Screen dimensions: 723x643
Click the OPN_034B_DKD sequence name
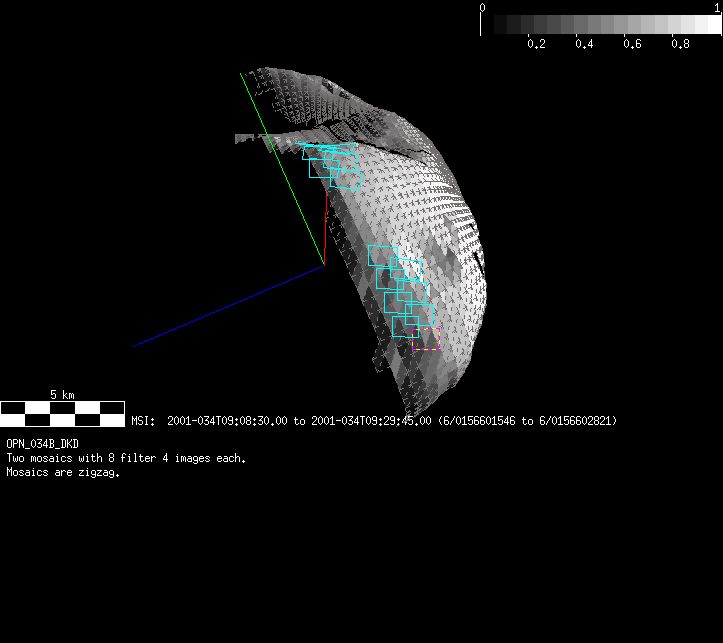point(43,443)
